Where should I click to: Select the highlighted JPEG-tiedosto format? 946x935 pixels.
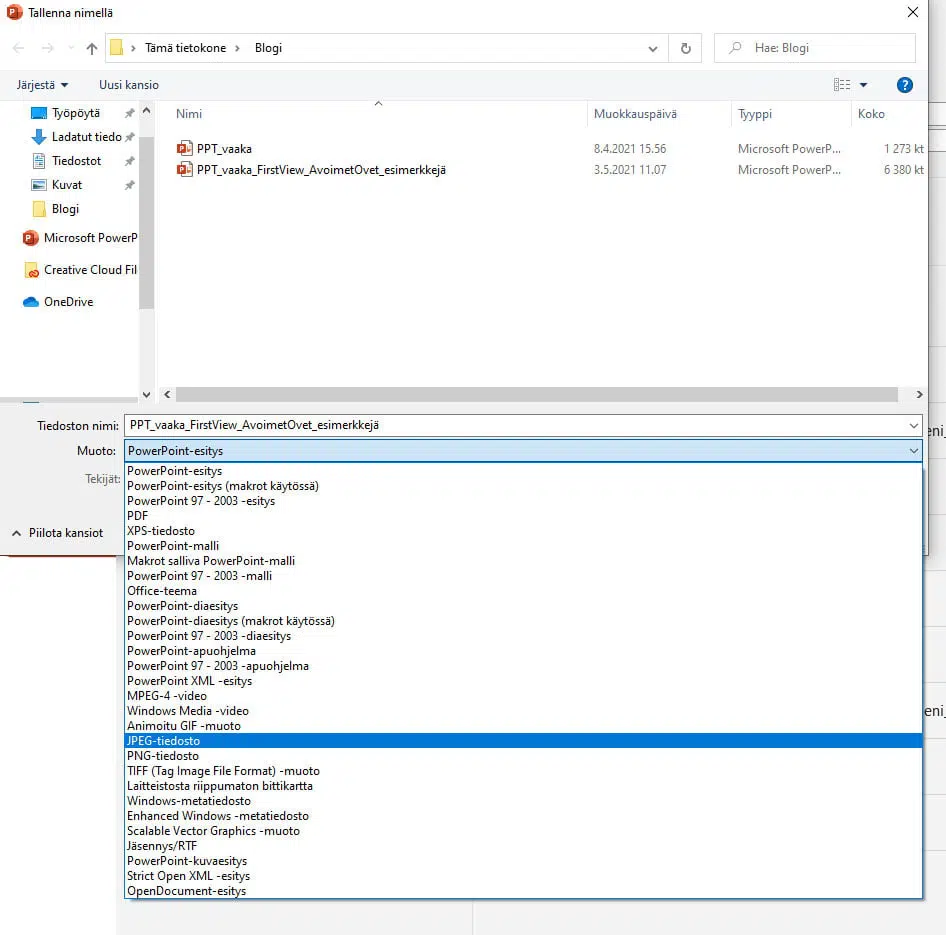pyautogui.click(x=523, y=741)
